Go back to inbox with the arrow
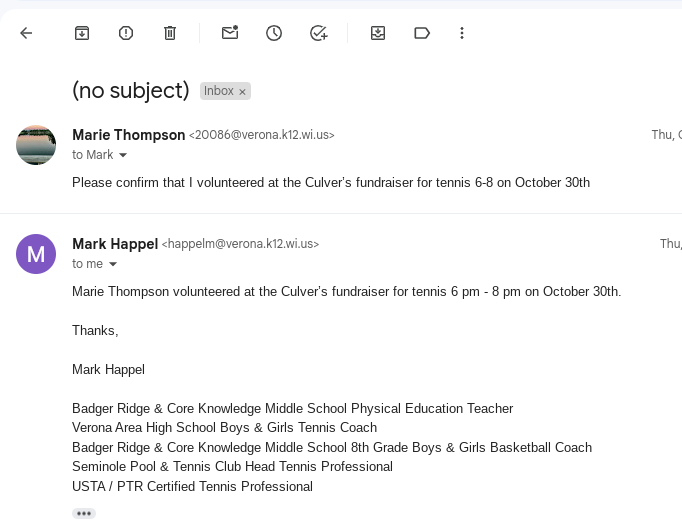 (x=26, y=33)
